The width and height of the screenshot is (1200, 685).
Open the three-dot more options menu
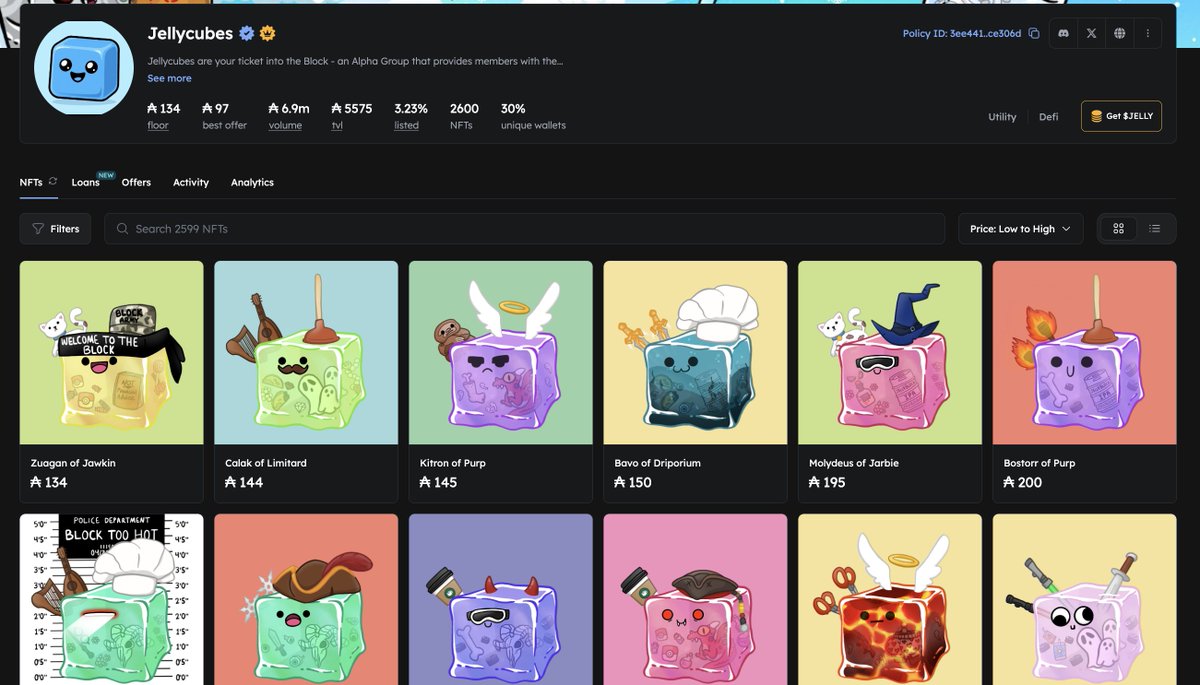(x=1147, y=33)
